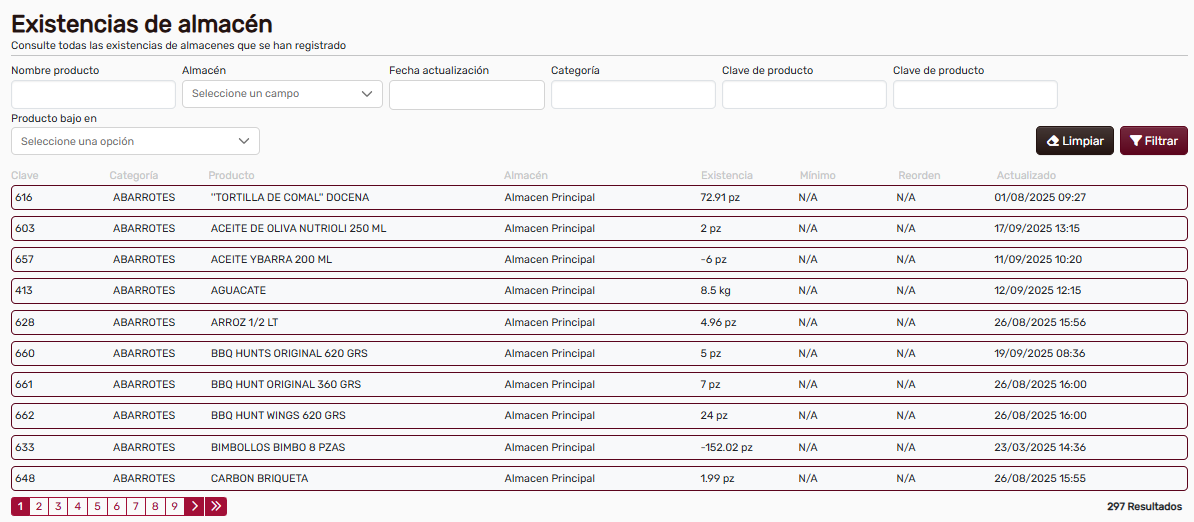Sort by the Actualizado column header

click(x=1025, y=176)
